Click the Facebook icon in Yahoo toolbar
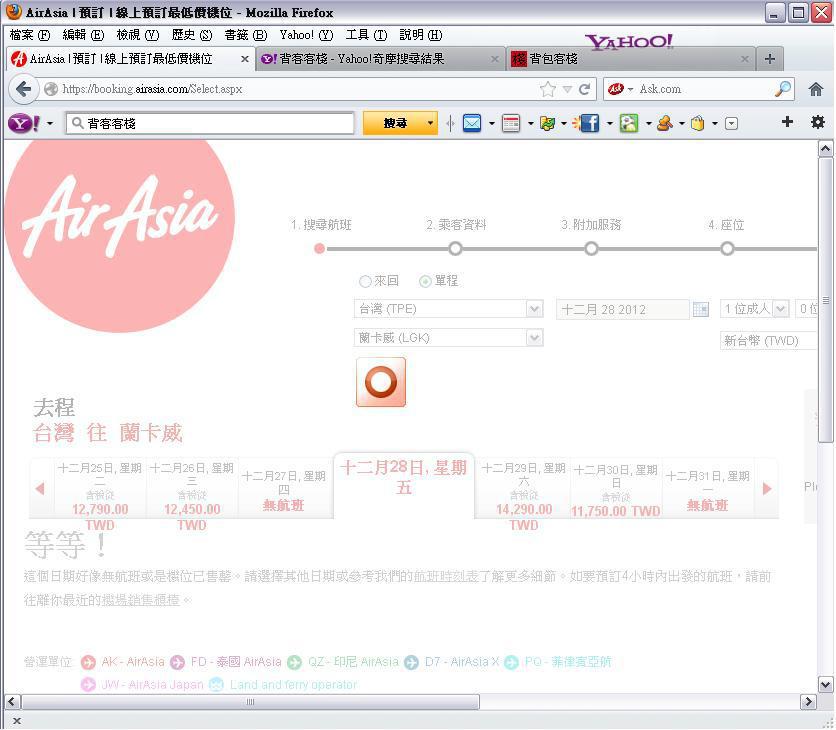 (589, 123)
